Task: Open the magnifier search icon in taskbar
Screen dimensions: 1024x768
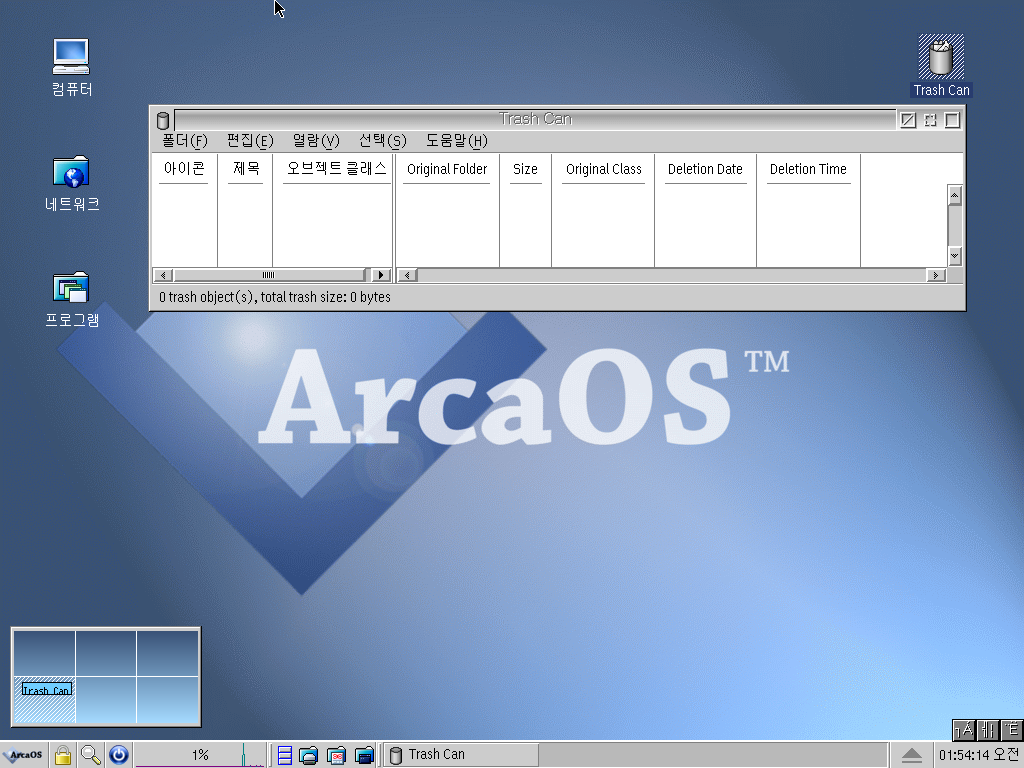Action: 91,755
